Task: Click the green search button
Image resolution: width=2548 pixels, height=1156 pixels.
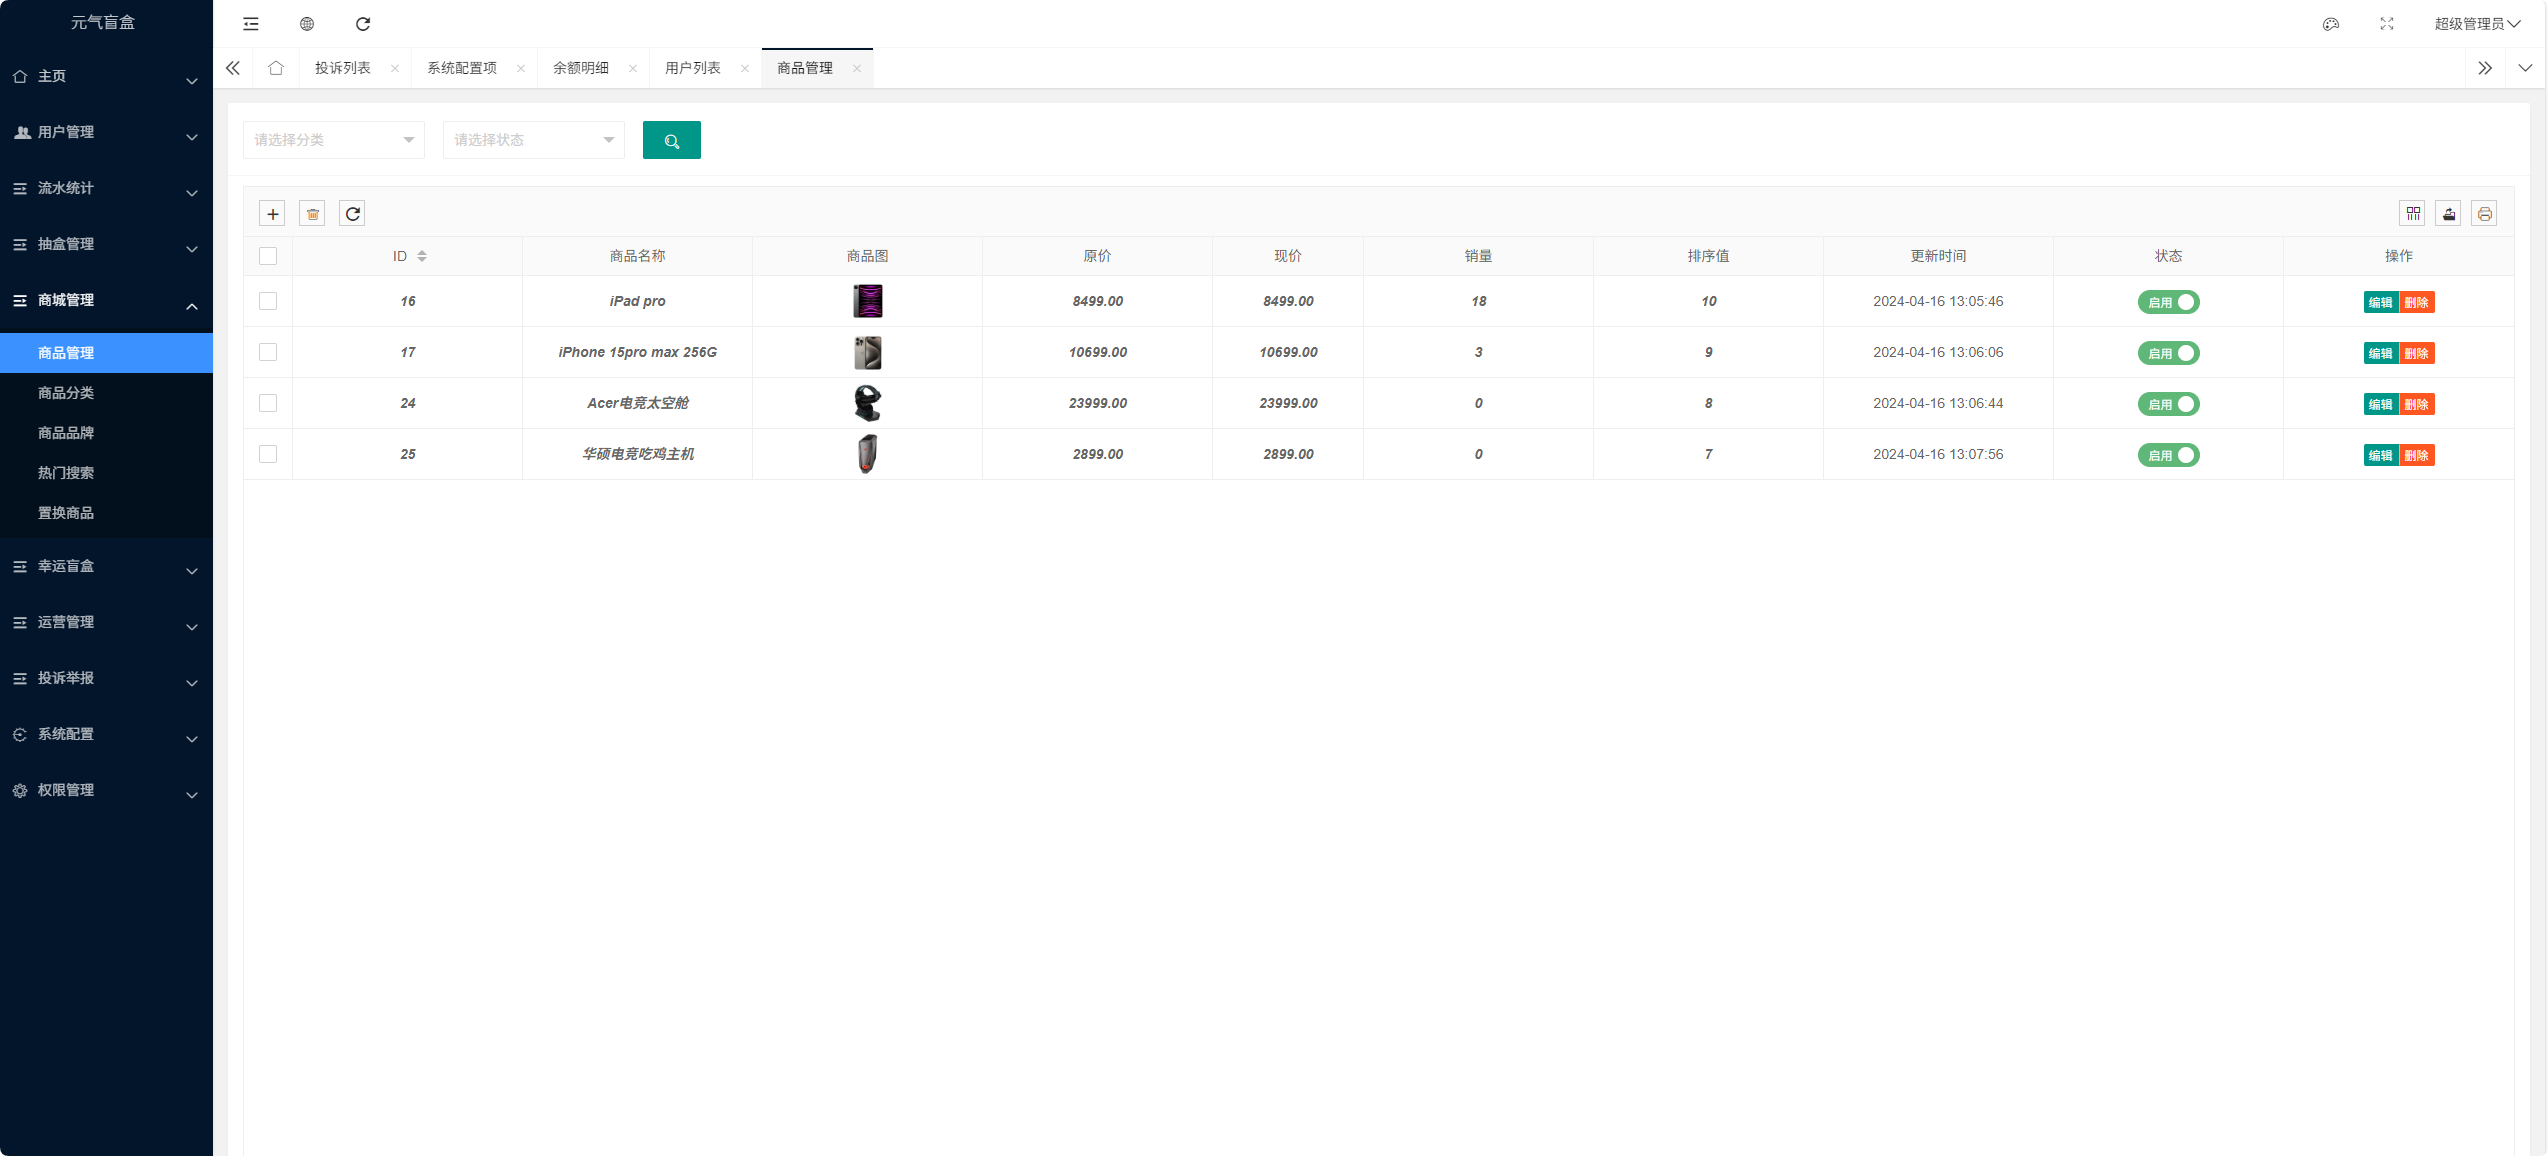Action: 671,140
